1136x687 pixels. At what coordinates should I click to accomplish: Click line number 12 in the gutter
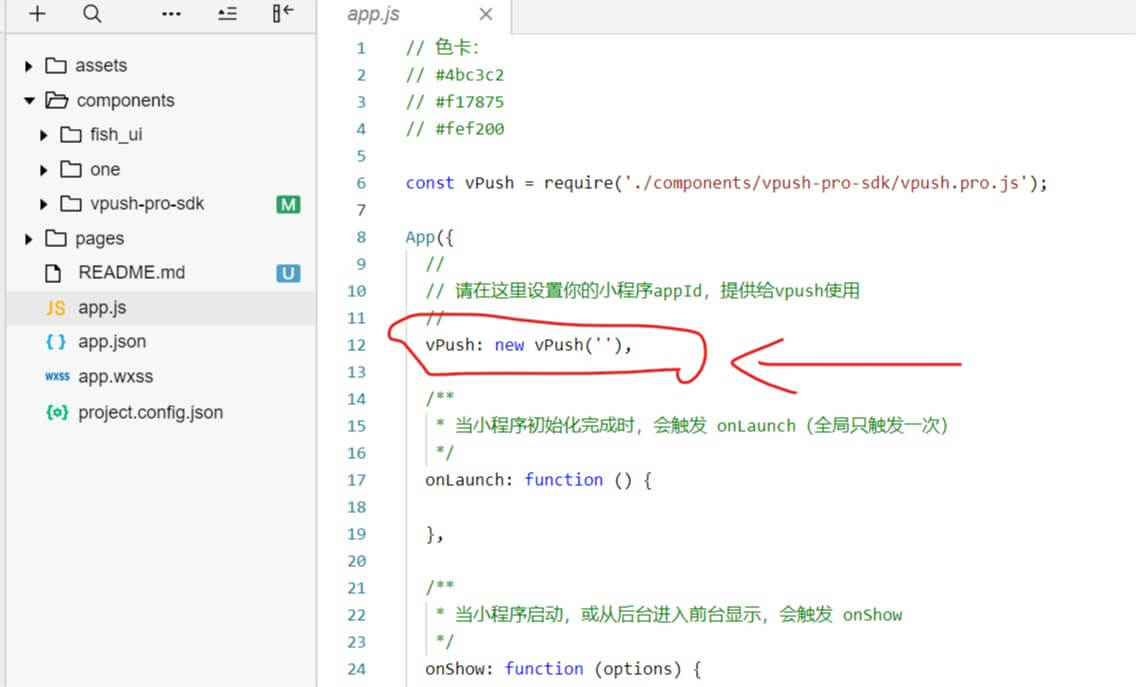pyautogui.click(x=356, y=345)
